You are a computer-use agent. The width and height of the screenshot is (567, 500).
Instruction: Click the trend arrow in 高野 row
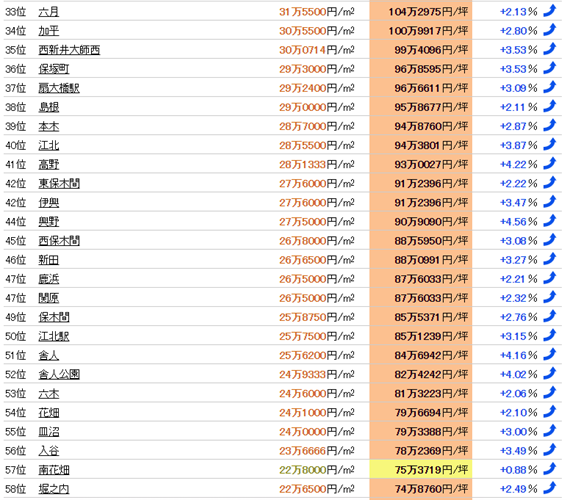click(550, 164)
